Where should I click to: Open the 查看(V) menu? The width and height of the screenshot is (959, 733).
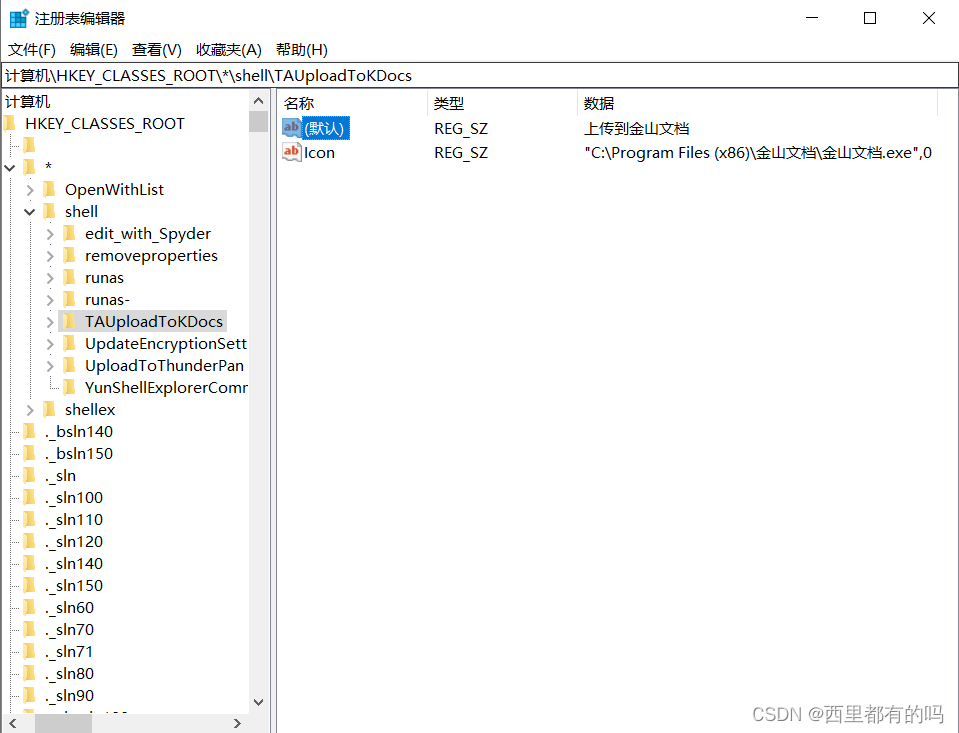click(157, 50)
